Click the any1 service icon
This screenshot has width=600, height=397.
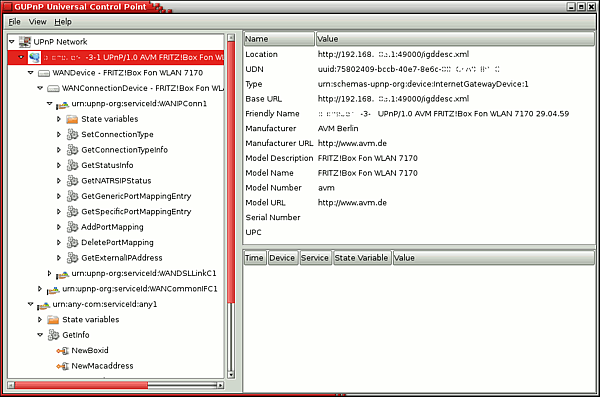pyautogui.click(x=44, y=305)
